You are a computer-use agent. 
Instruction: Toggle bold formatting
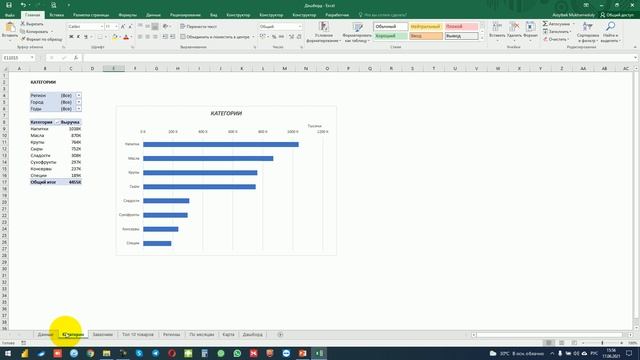[x=71, y=37]
